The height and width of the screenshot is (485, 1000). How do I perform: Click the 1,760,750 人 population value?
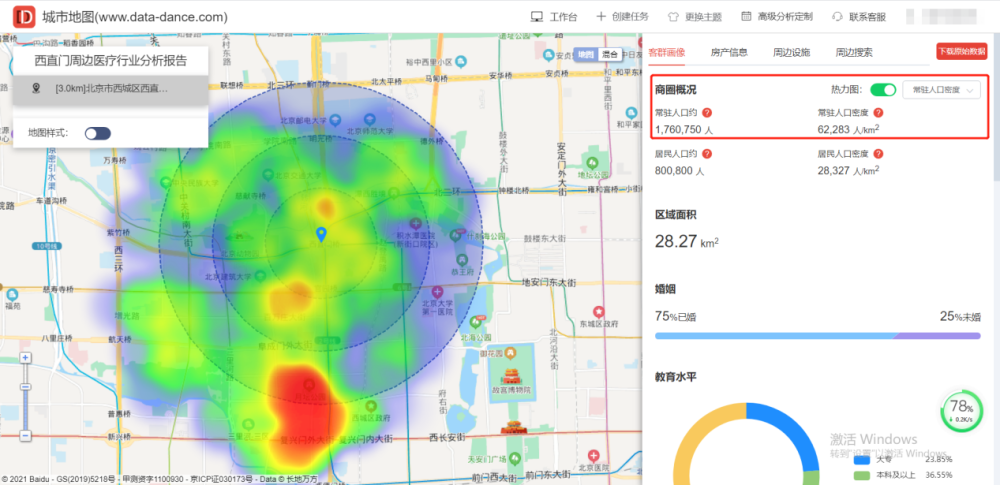683,130
